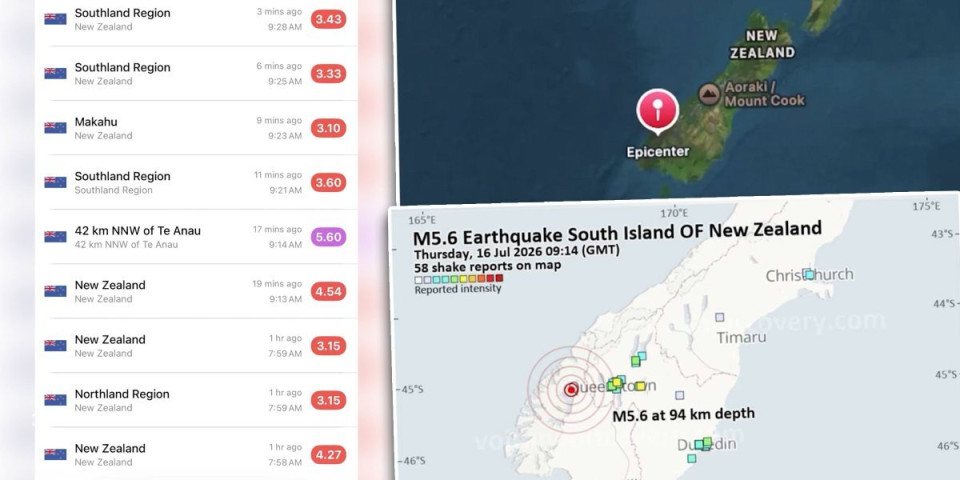Select the purple 5.60 magnitude badge

(328, 237)
